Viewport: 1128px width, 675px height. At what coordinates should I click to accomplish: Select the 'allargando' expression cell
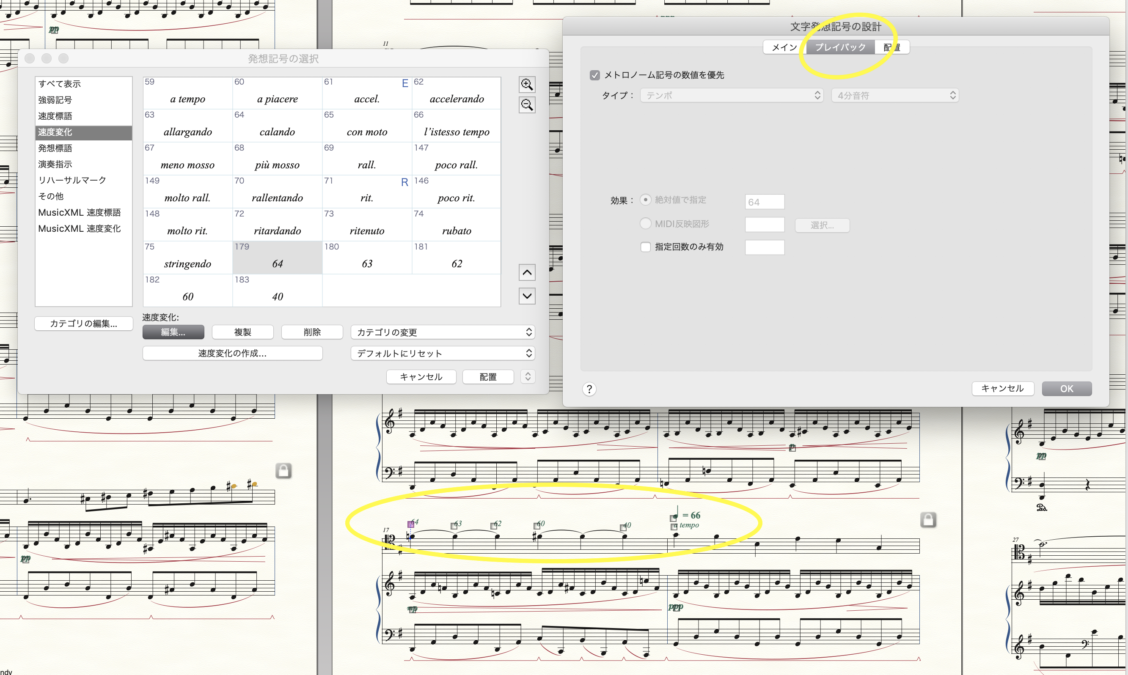tap(188, 126)
